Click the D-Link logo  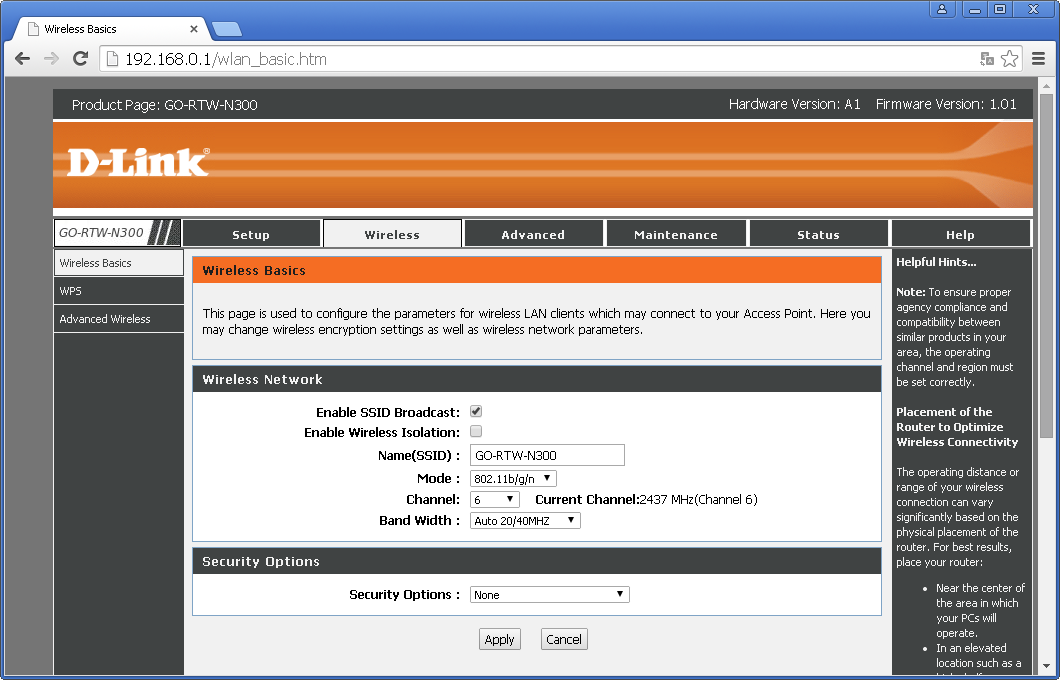[138, 162]
